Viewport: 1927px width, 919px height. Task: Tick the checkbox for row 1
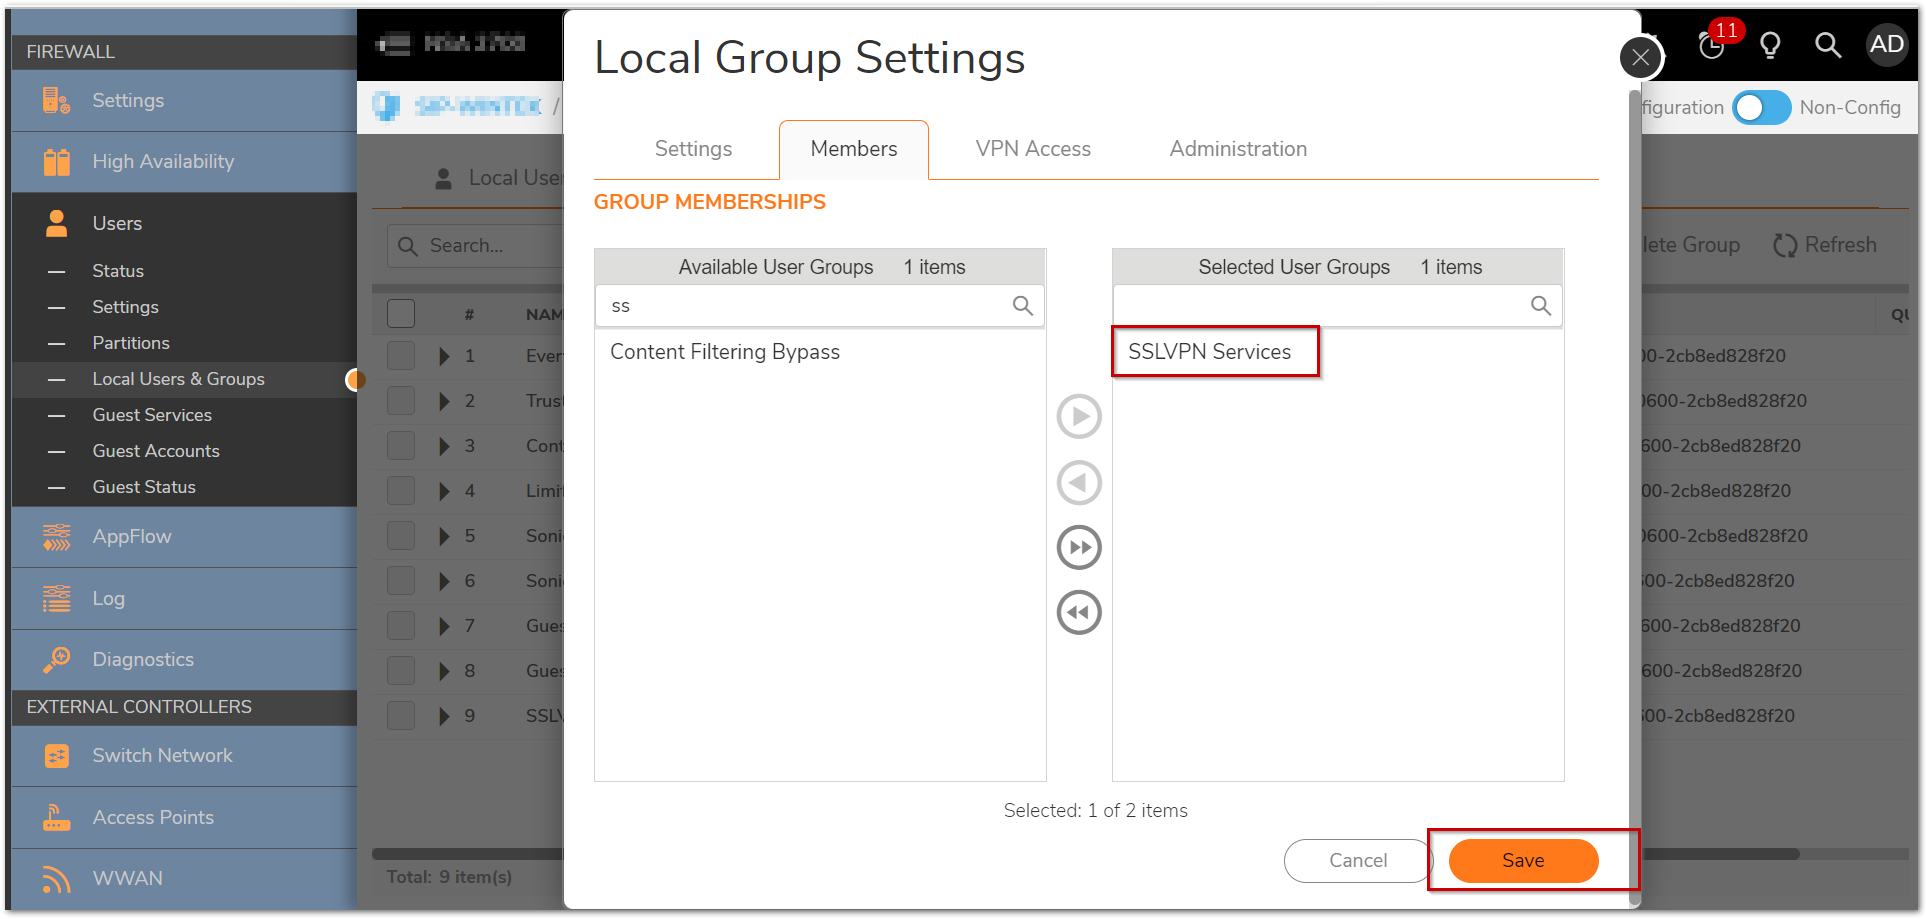point(401,356)
